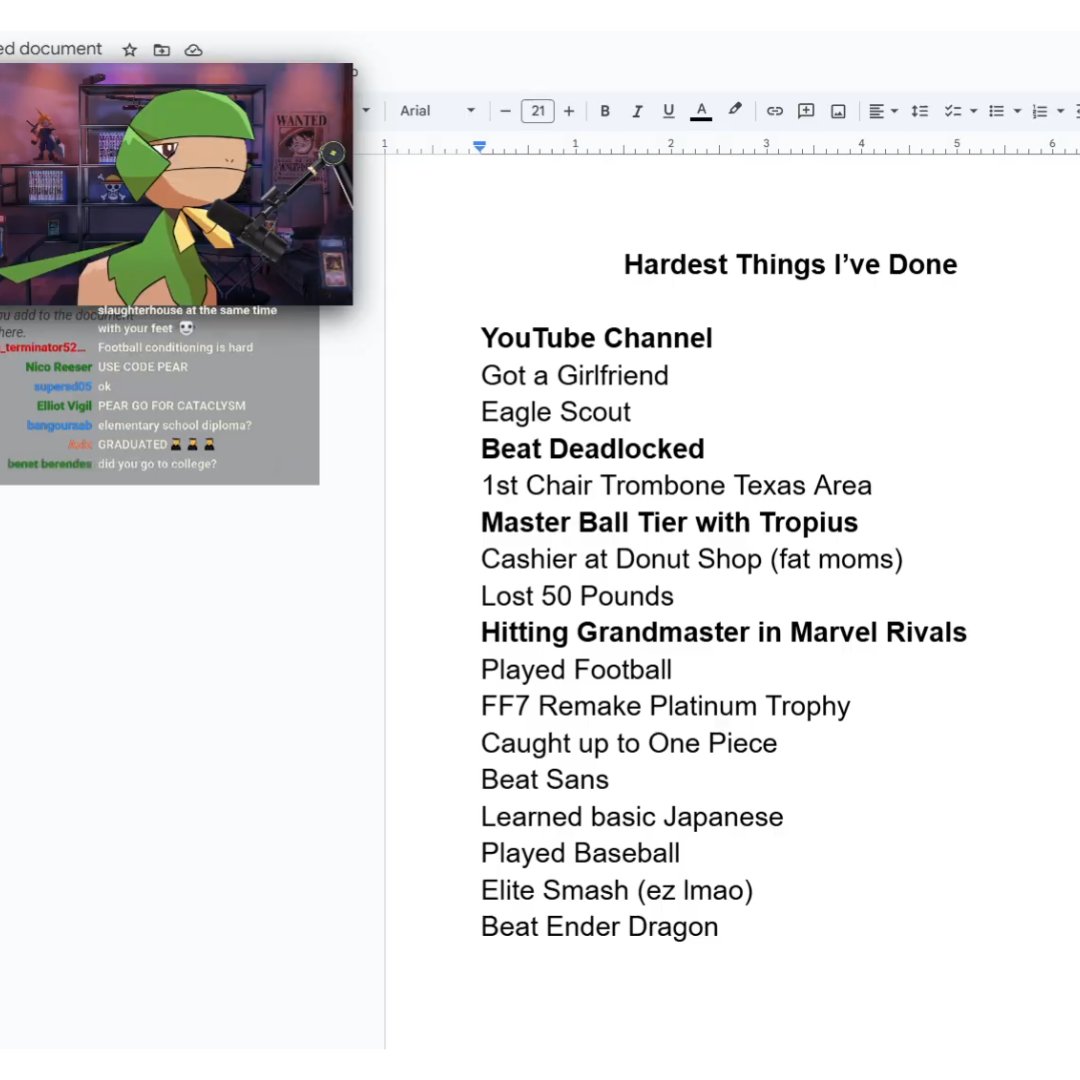Click '1st Chair Trombone Texas Area'
Screen dimensions: 1080x1080
pos(676,486)
